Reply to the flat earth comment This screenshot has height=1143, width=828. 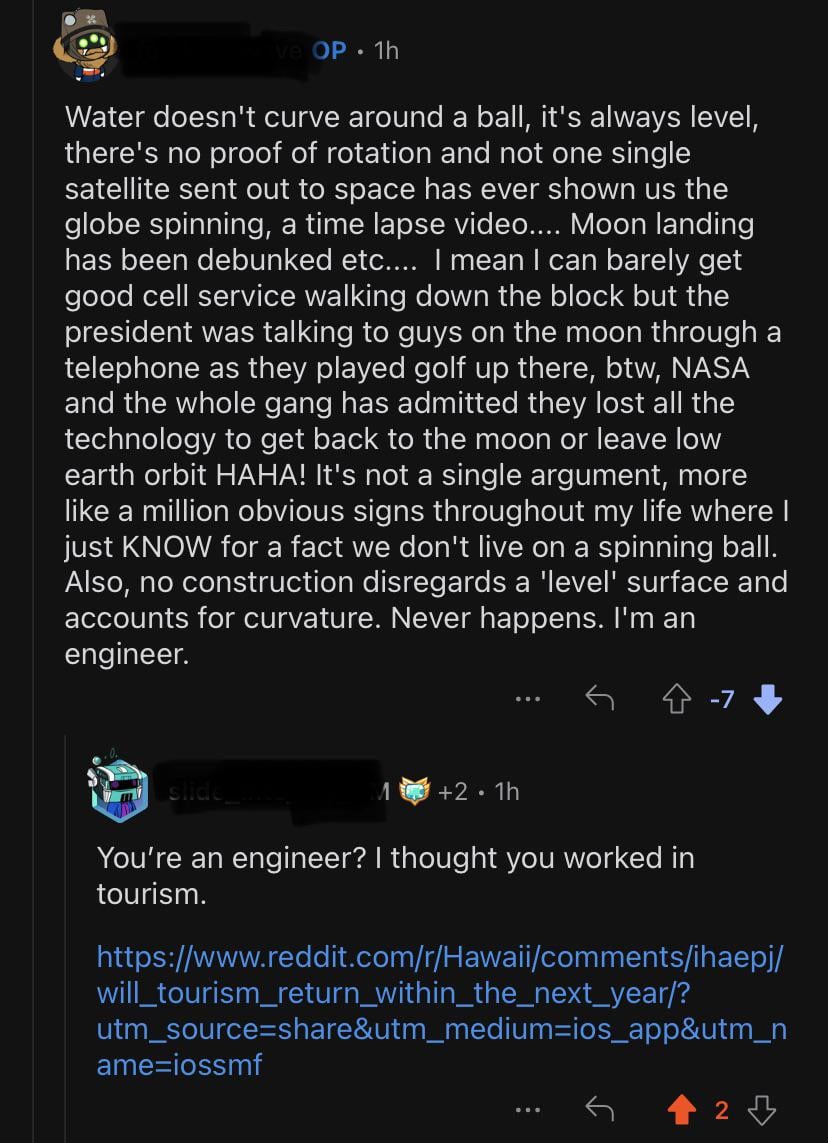pyautogui.click(x=598, y=699)
